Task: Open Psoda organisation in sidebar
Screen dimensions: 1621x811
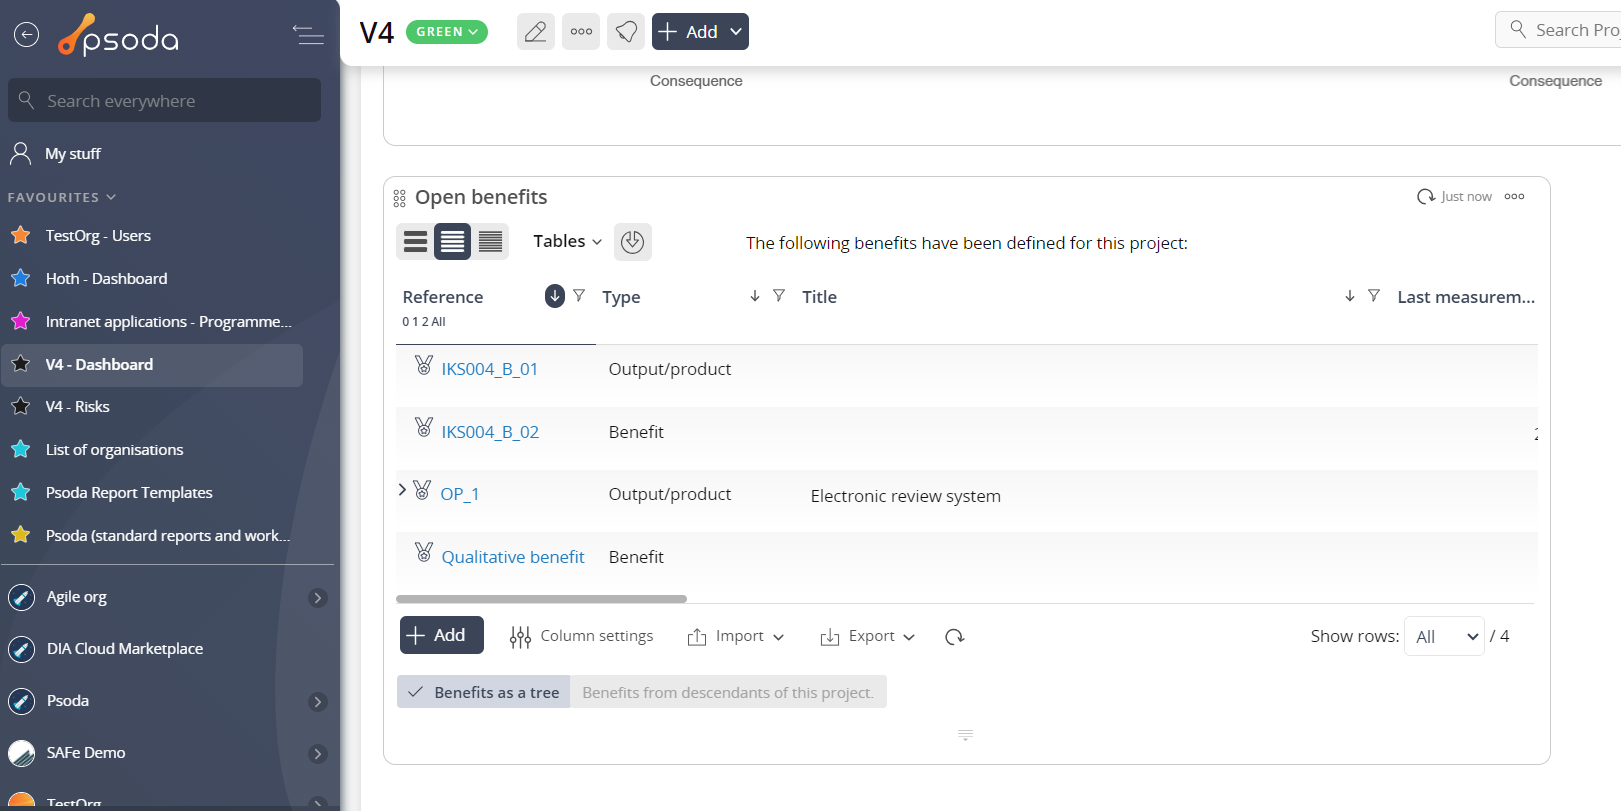Action: click(x=67, y=701)
